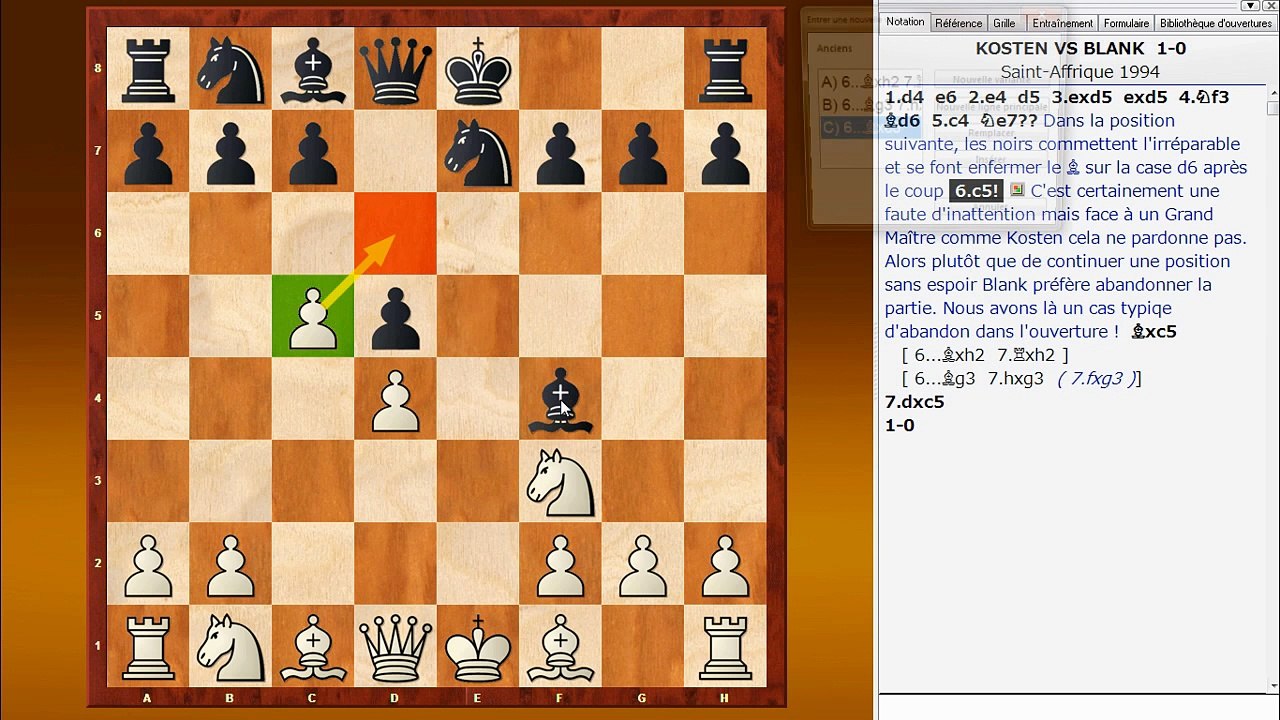This screenshot has height=720, width=1280.
Task: Go to variation move 6...♗g3
Action: coord(946,379)
